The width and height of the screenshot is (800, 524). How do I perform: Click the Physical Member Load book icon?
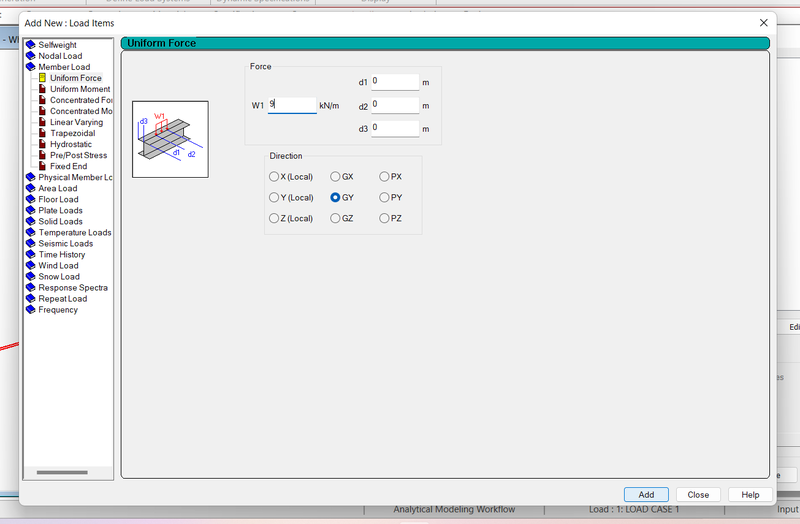(x=31, y=178)
